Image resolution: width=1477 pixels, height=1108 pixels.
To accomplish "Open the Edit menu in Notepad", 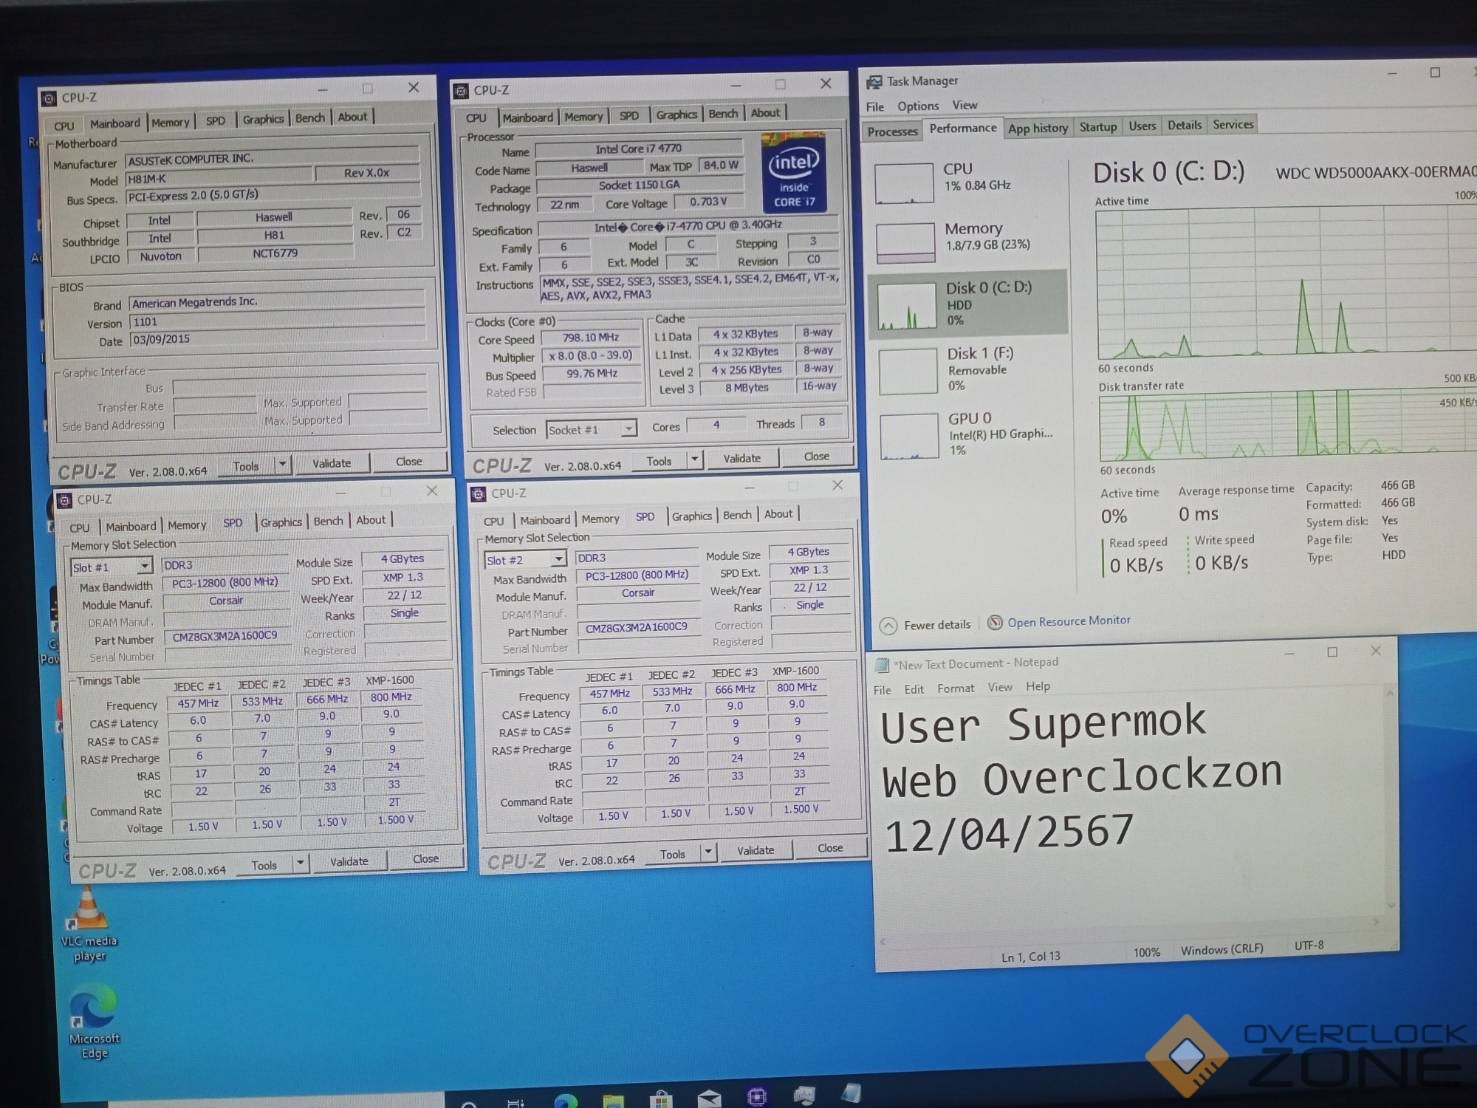I will [914, 690].
